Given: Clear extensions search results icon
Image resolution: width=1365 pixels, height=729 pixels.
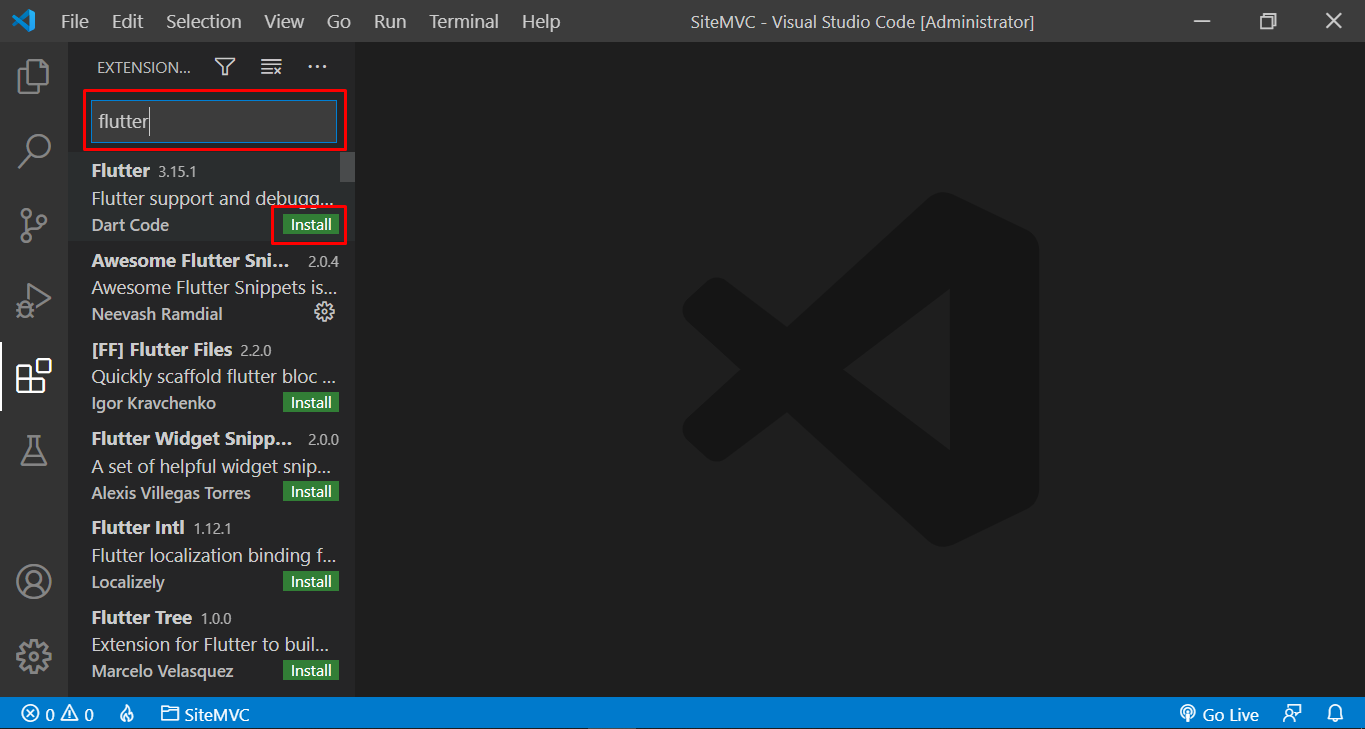Looking at the screenshot, I should click(x=271, y=67).
